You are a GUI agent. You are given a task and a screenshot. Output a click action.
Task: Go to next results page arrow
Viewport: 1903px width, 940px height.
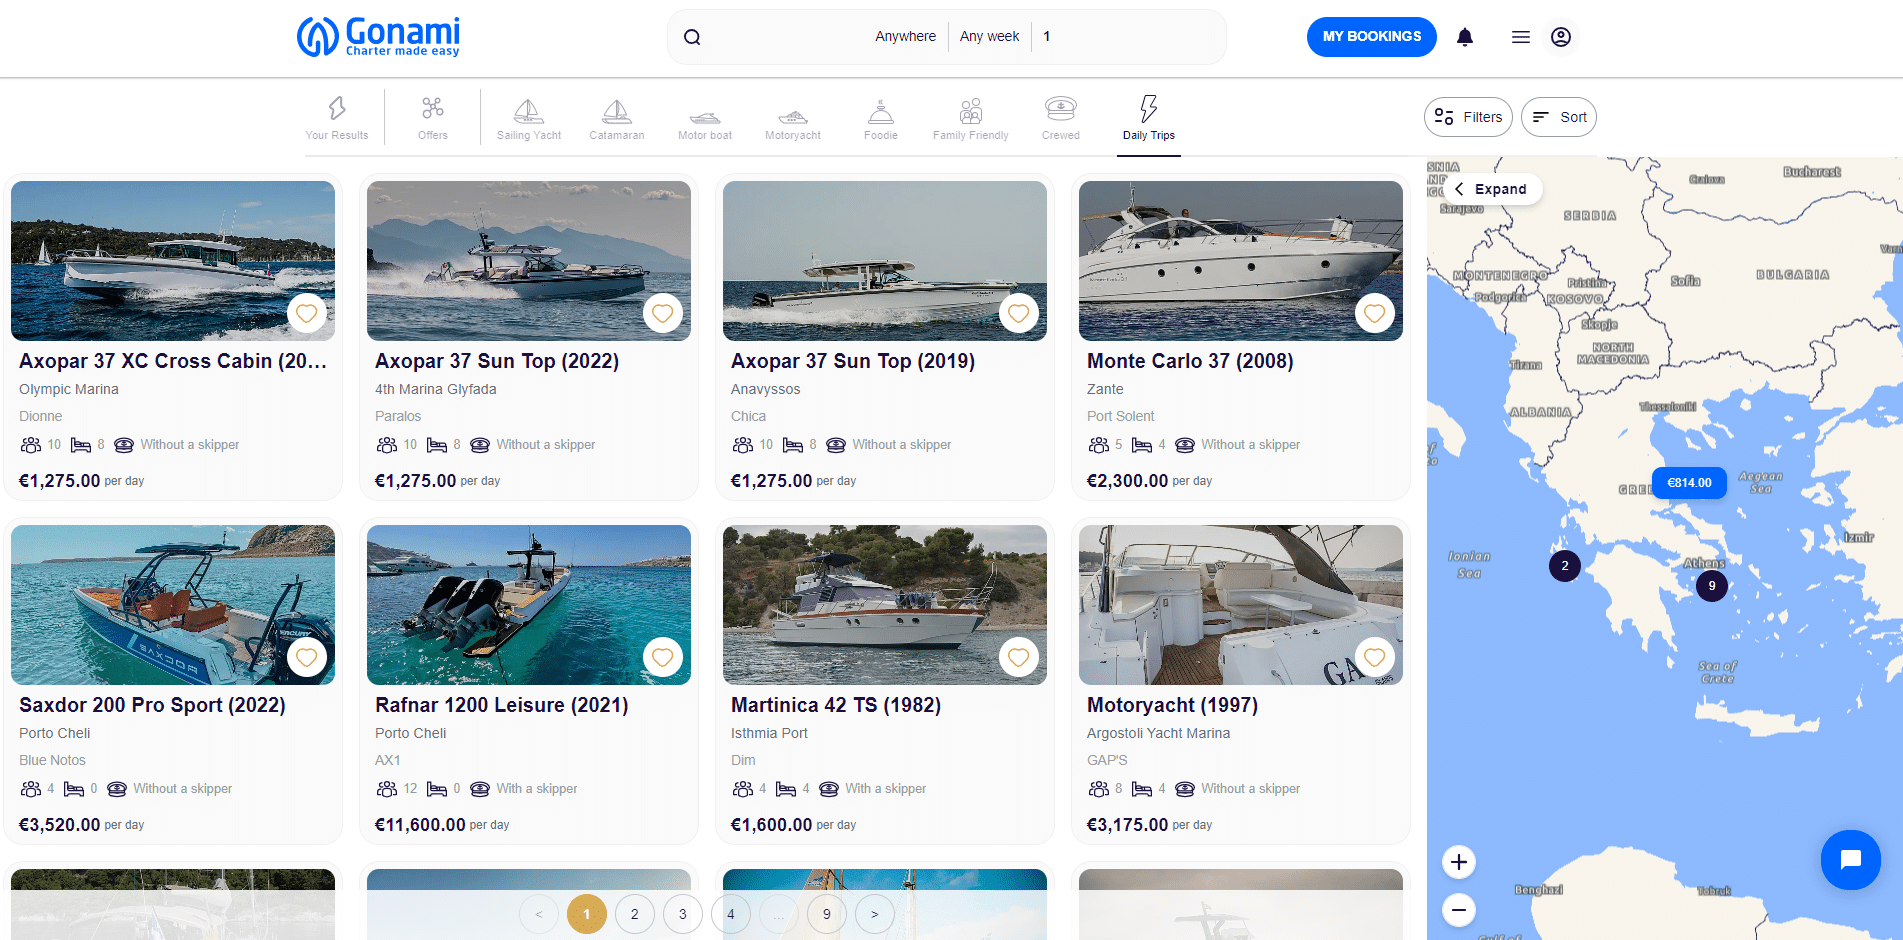[x=875, y=914]
